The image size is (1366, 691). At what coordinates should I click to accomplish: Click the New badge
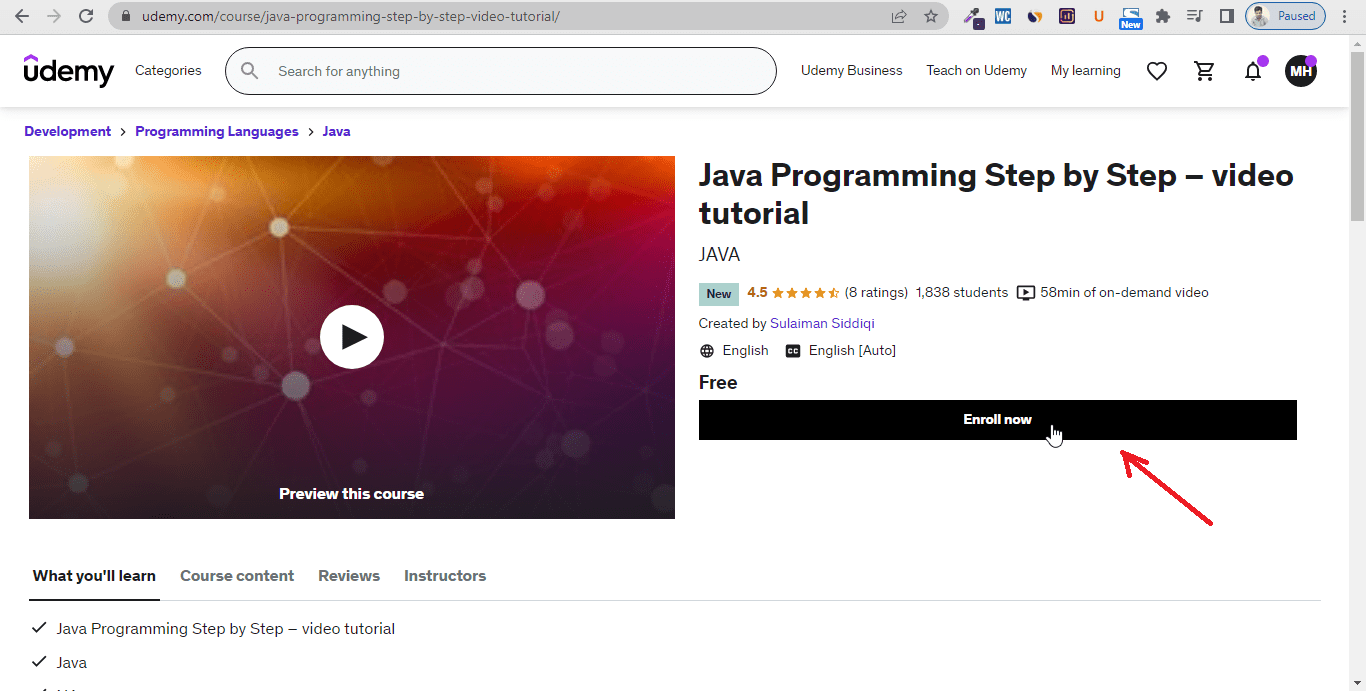pos(719,294)
